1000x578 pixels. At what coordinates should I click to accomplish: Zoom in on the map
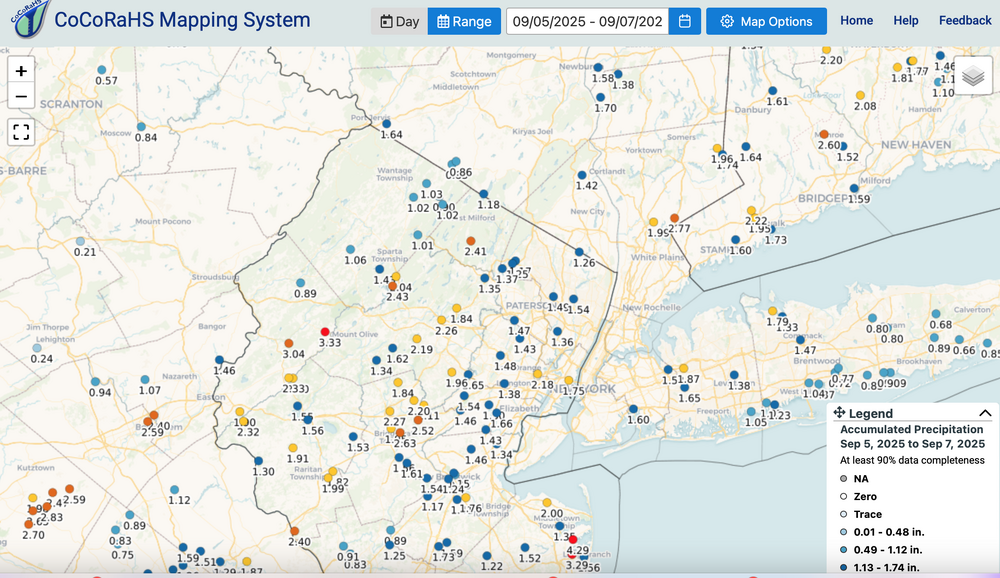coord(21,71)
